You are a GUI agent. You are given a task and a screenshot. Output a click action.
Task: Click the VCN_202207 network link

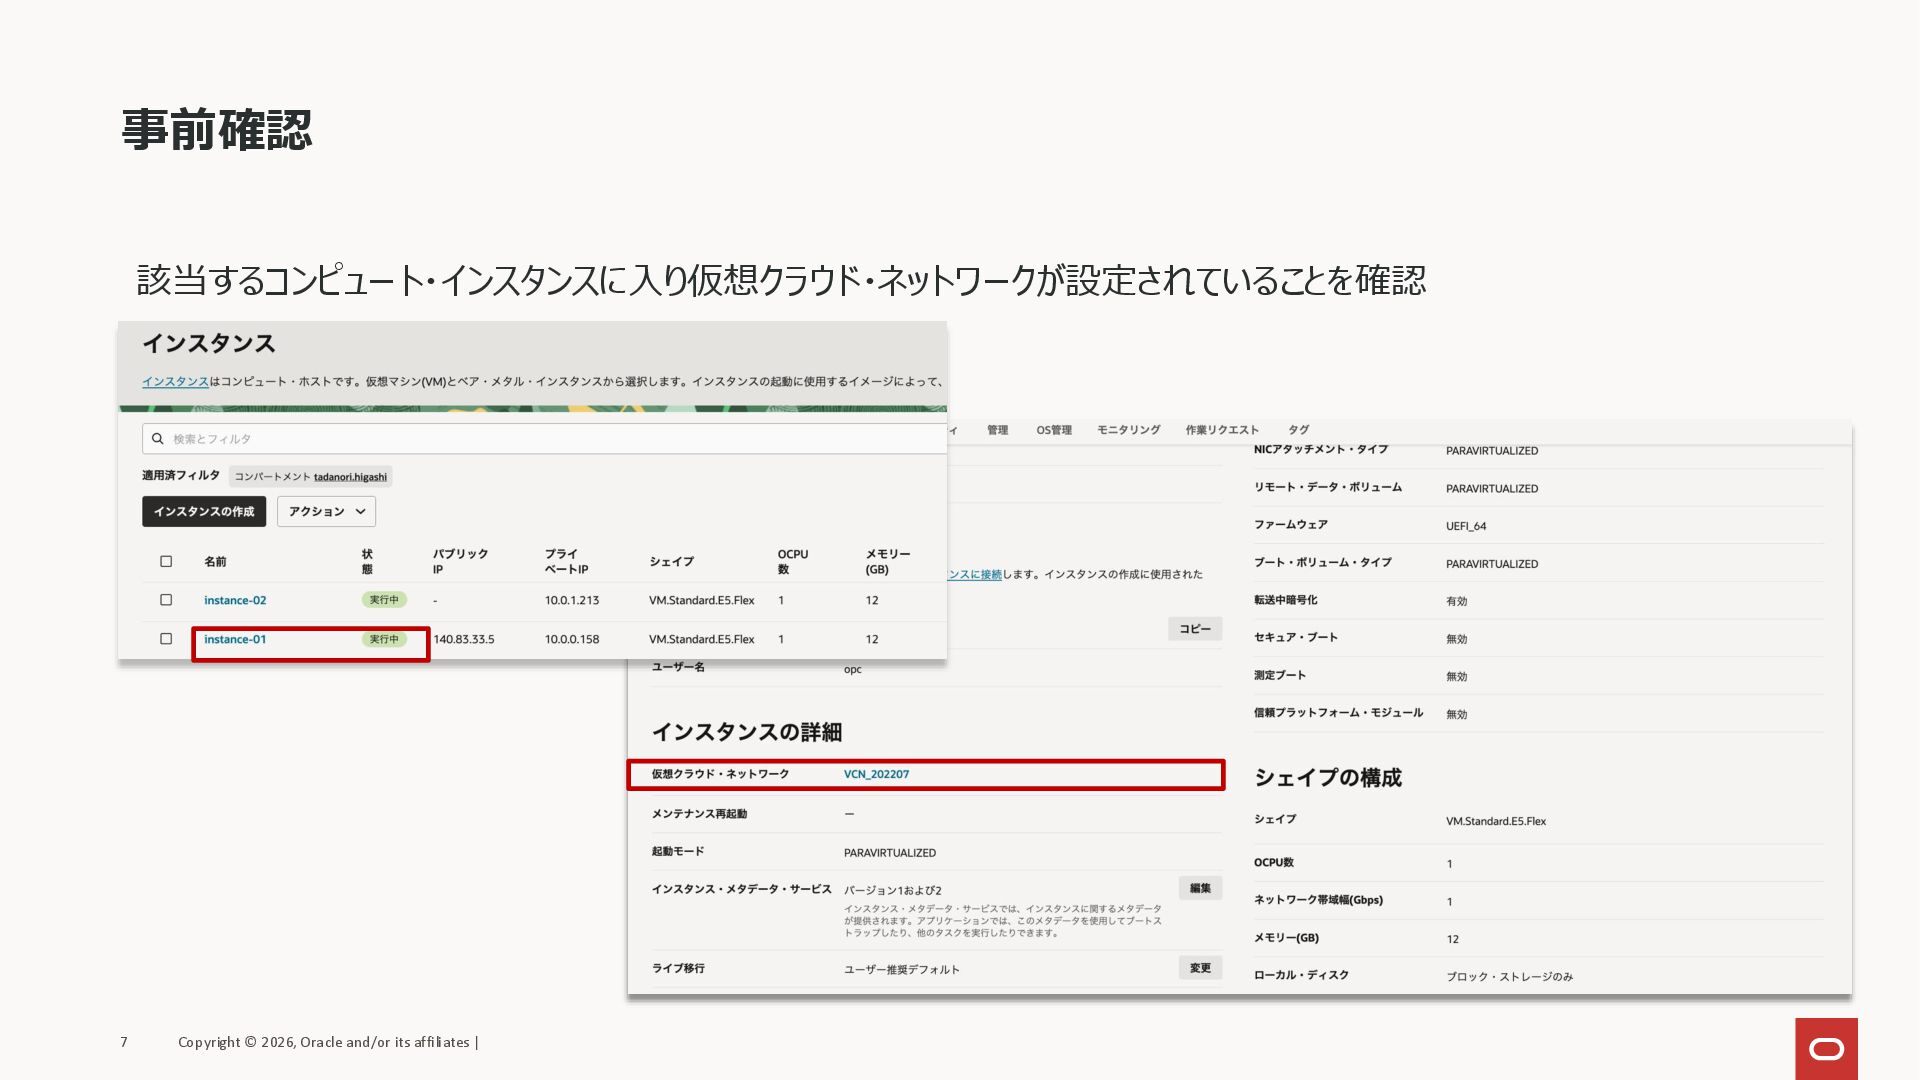(876, 775)
